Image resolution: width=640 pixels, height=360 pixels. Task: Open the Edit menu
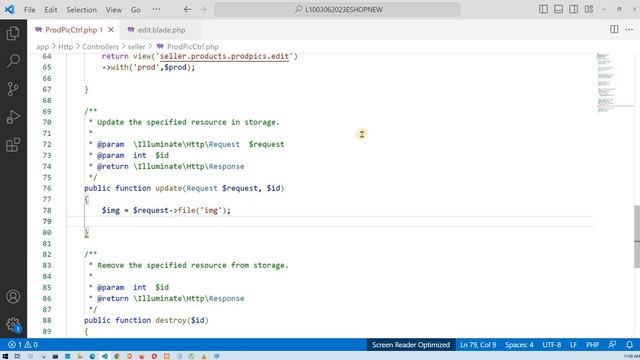(51, 9)
